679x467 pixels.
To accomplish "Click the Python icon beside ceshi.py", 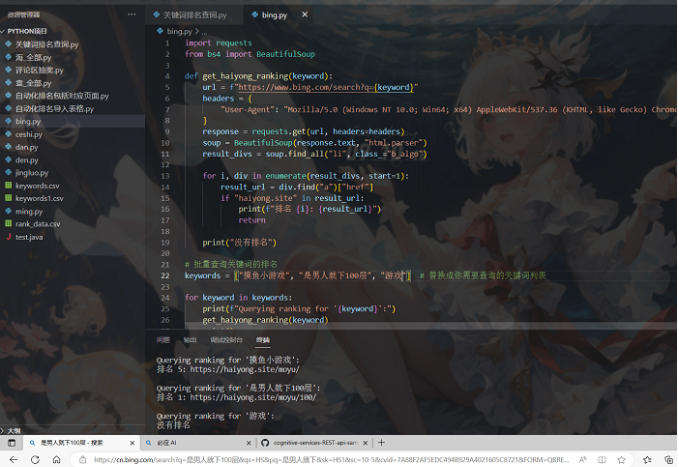I will coord(9,134).
